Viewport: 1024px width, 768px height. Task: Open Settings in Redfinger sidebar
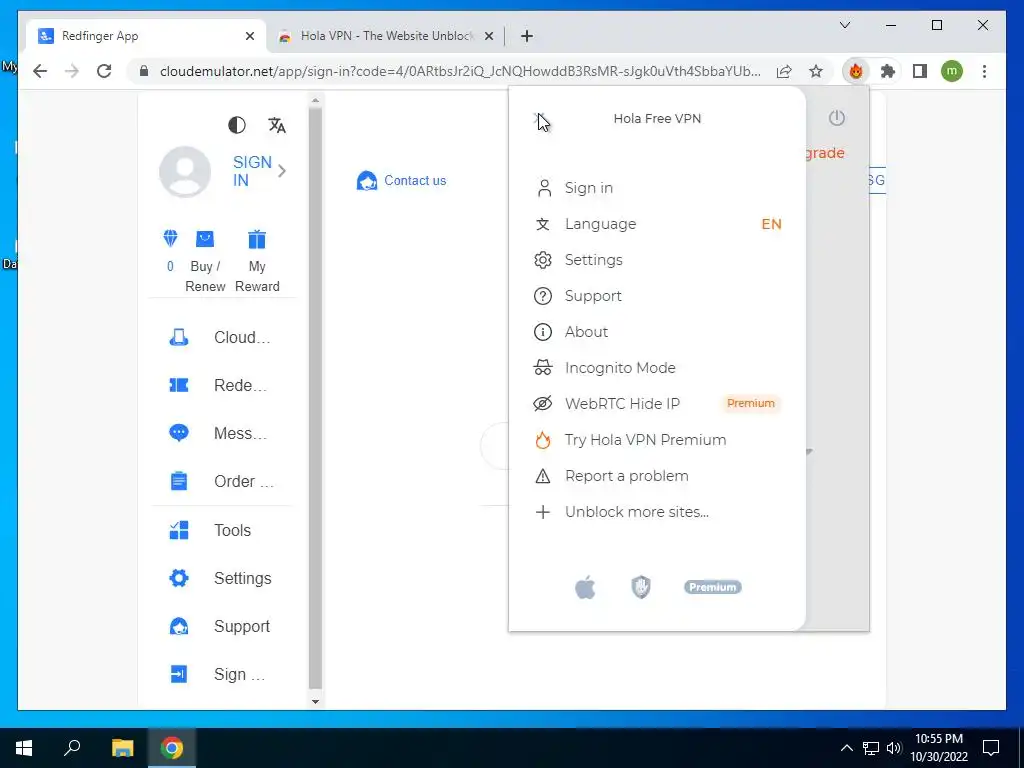pos(222,578)
